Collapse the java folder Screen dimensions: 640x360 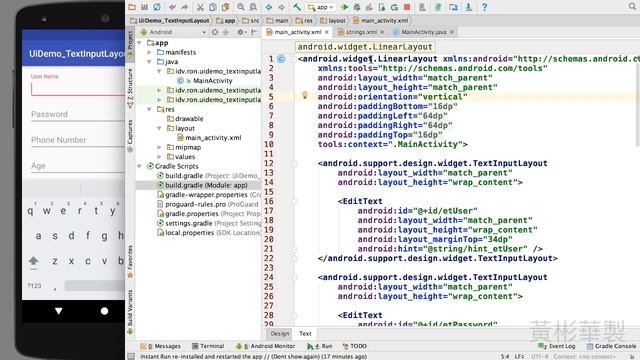coord(149,62)
